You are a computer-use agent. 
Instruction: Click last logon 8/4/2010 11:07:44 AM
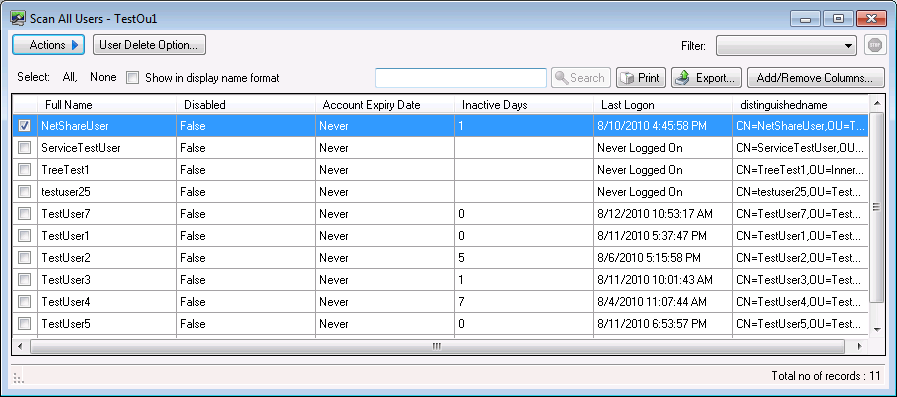663,302
